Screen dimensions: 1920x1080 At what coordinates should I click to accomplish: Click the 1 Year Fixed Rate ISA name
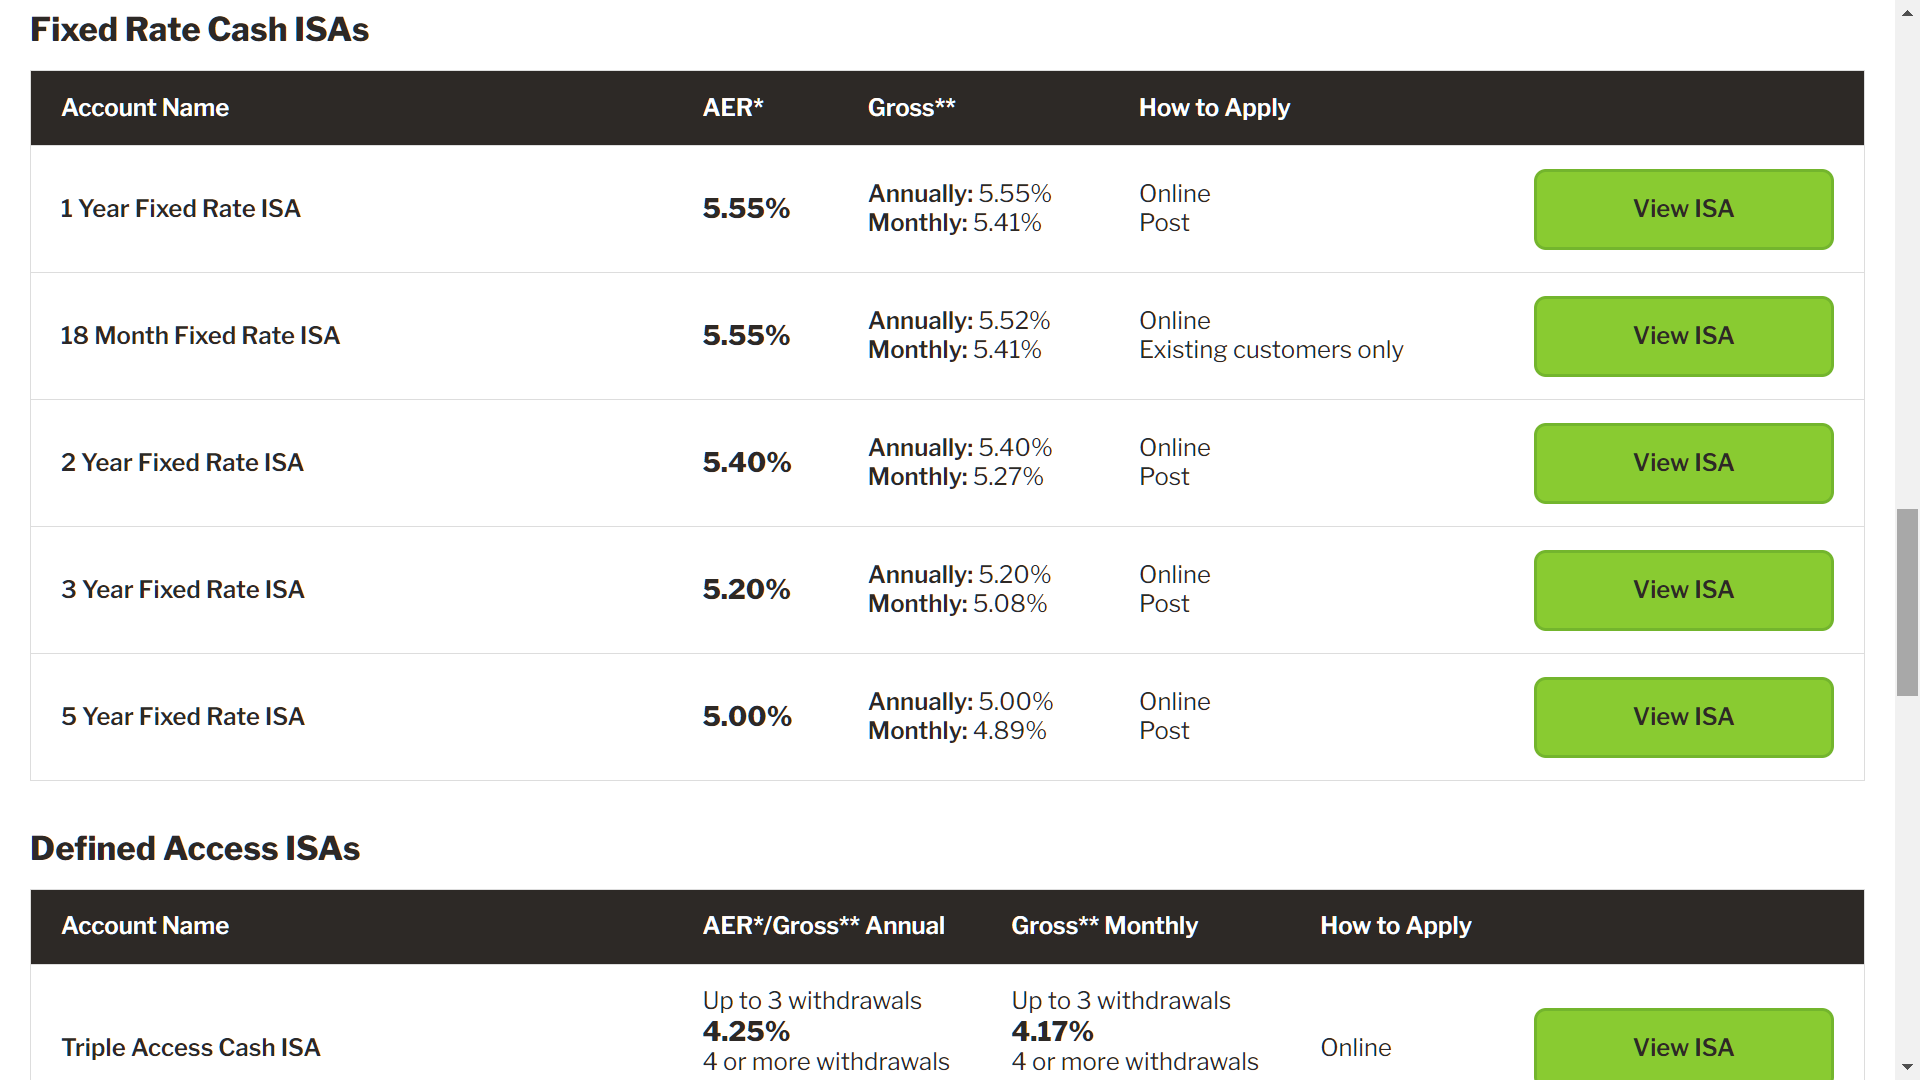coord(180,208)
